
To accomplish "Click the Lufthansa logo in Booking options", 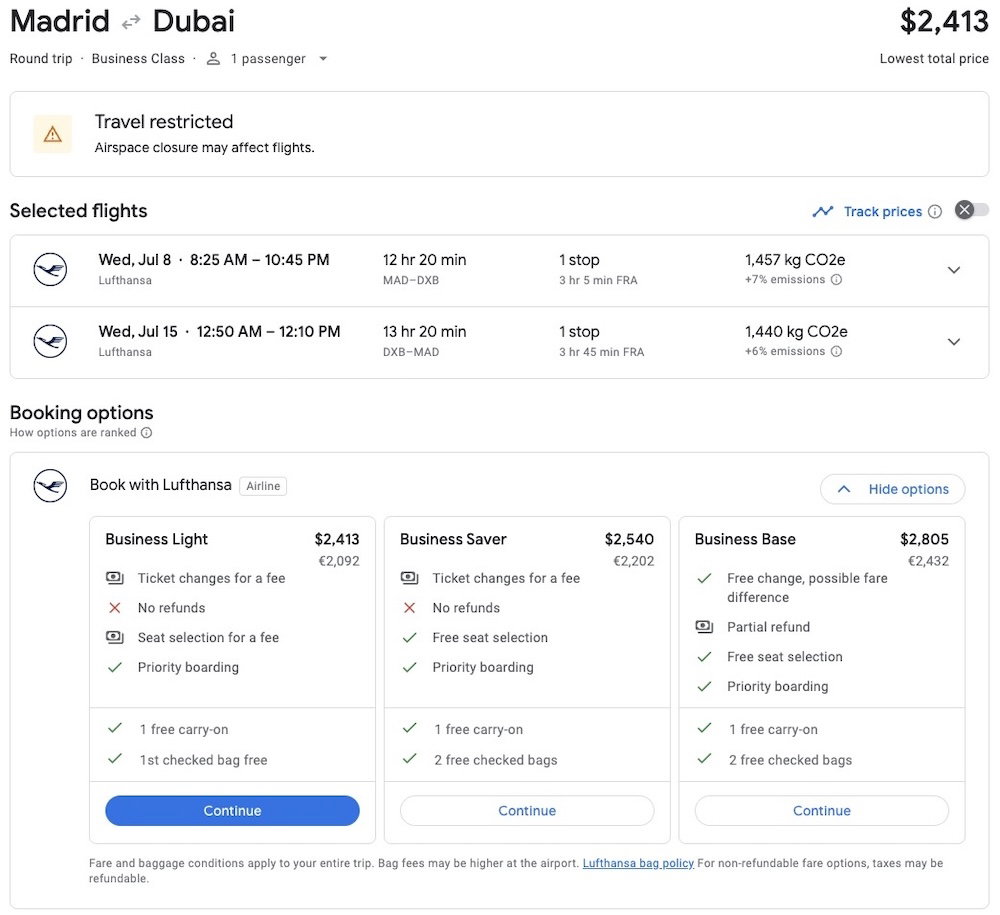I will tap(50, 486).
